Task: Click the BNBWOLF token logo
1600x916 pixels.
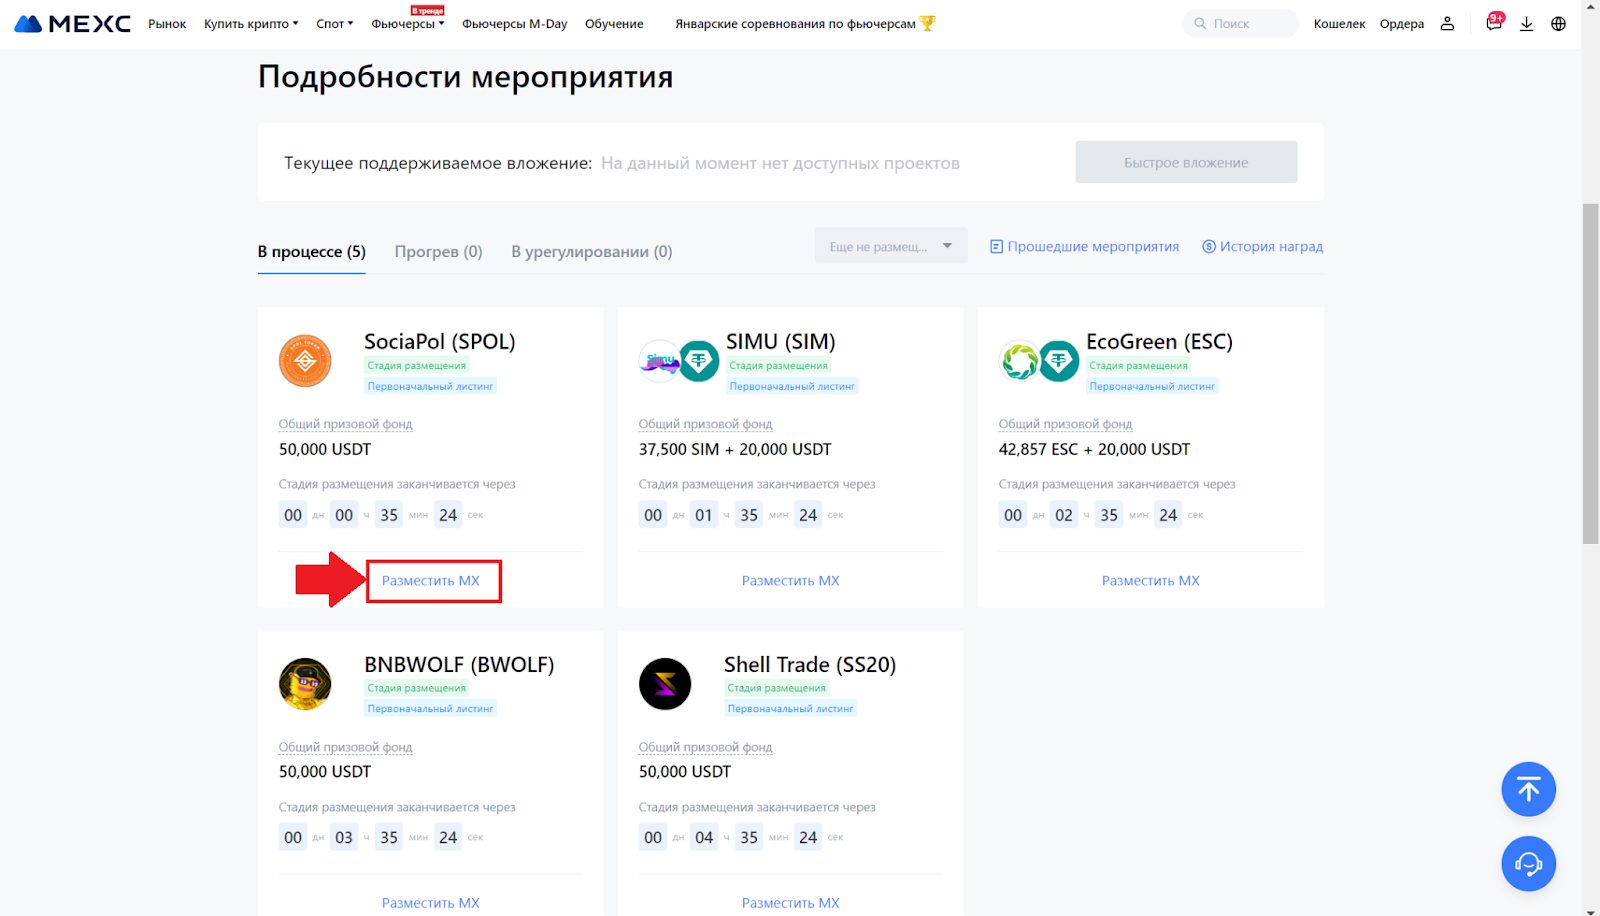Action: pyautogui.click(x=305, y=684)
